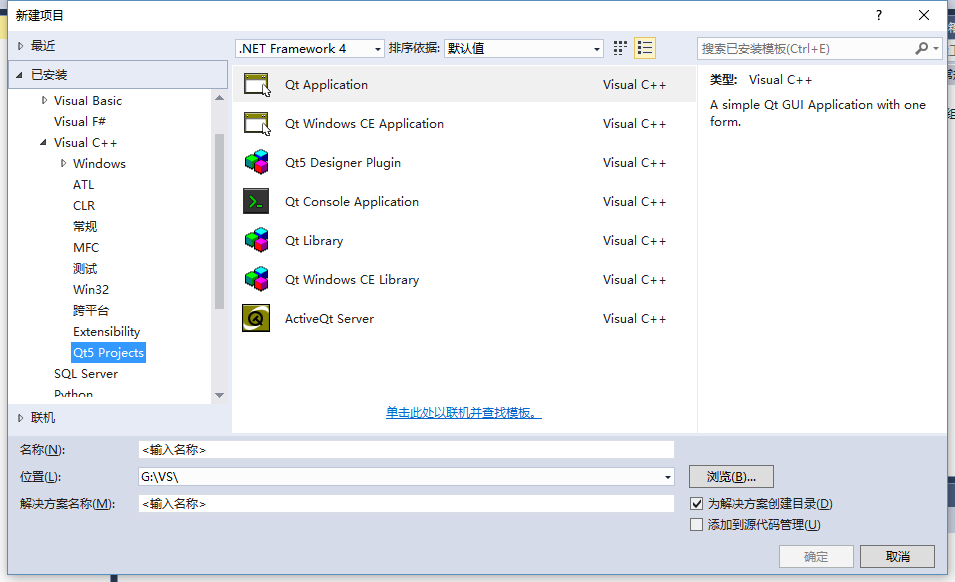Focus the 解决方案名称 input field
Viewport: 955px width, 582px height.
[406, 503]
